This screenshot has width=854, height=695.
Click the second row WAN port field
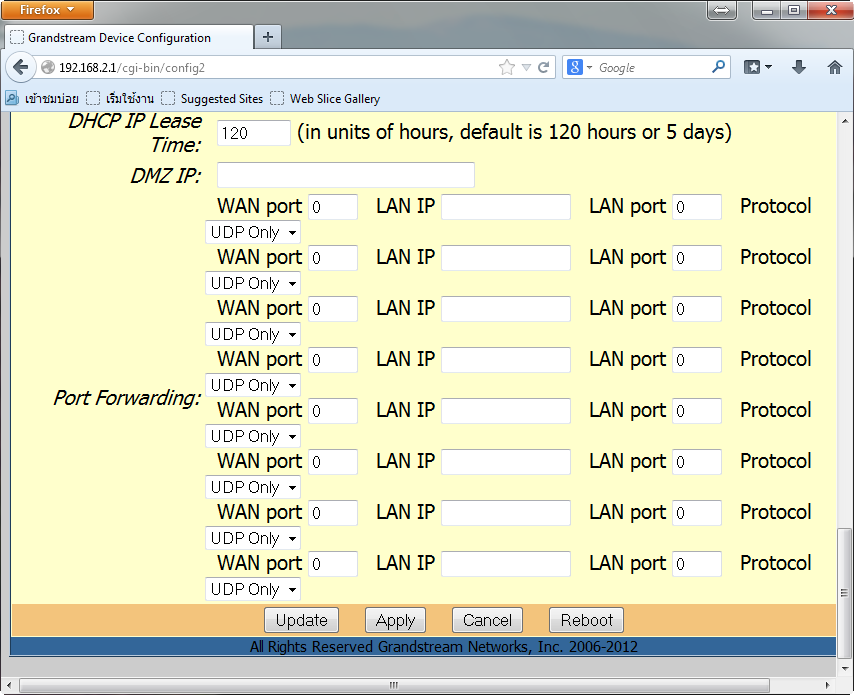point(333,258)
